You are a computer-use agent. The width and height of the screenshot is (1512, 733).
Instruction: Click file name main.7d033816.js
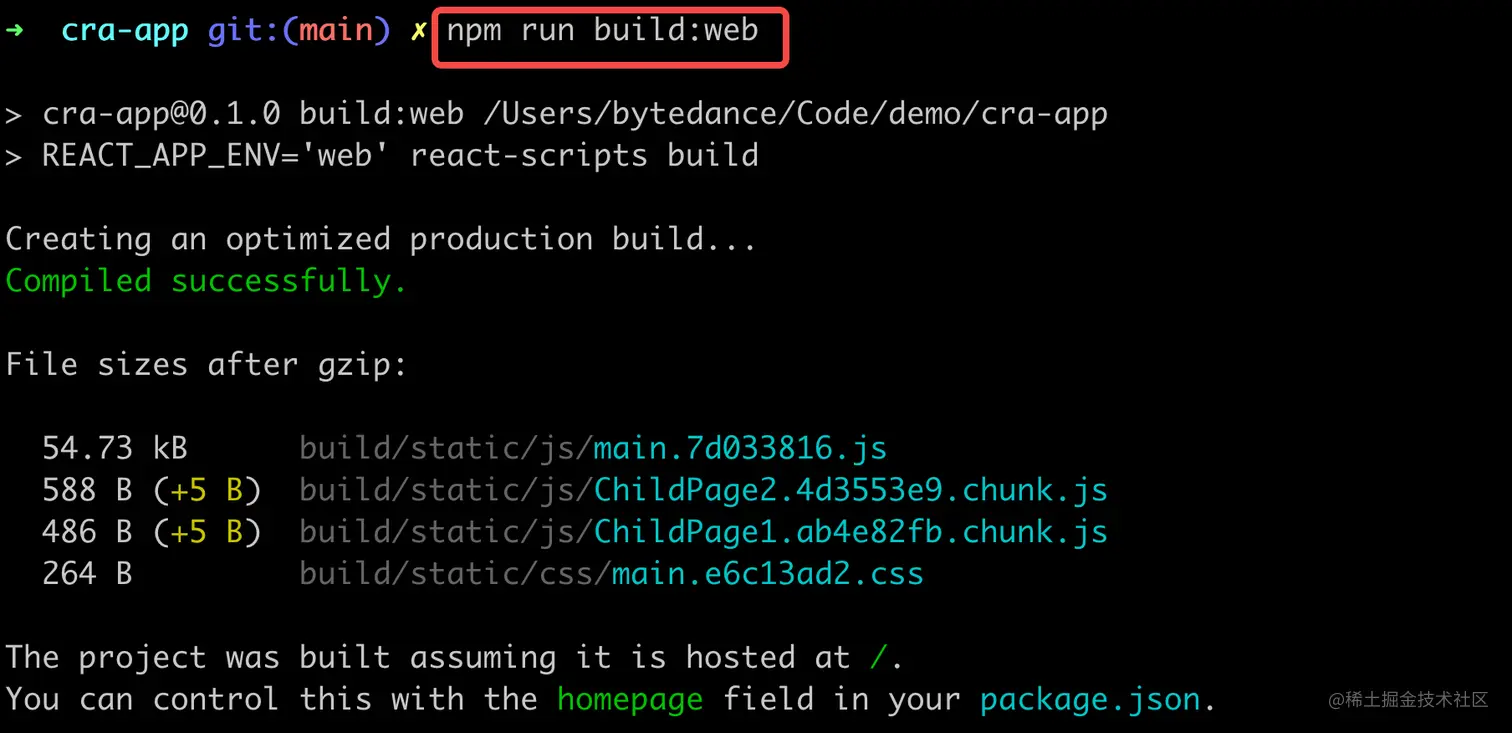point(740,448)
